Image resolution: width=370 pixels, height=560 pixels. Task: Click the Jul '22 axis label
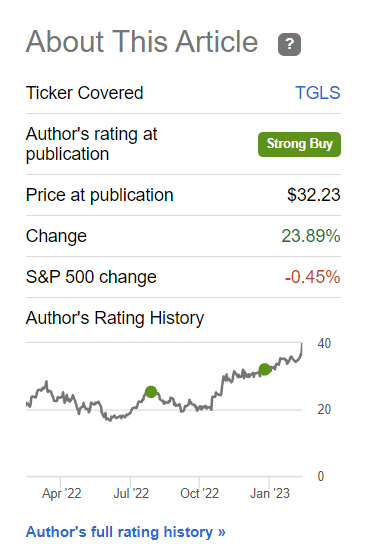(x=131, y=494)
